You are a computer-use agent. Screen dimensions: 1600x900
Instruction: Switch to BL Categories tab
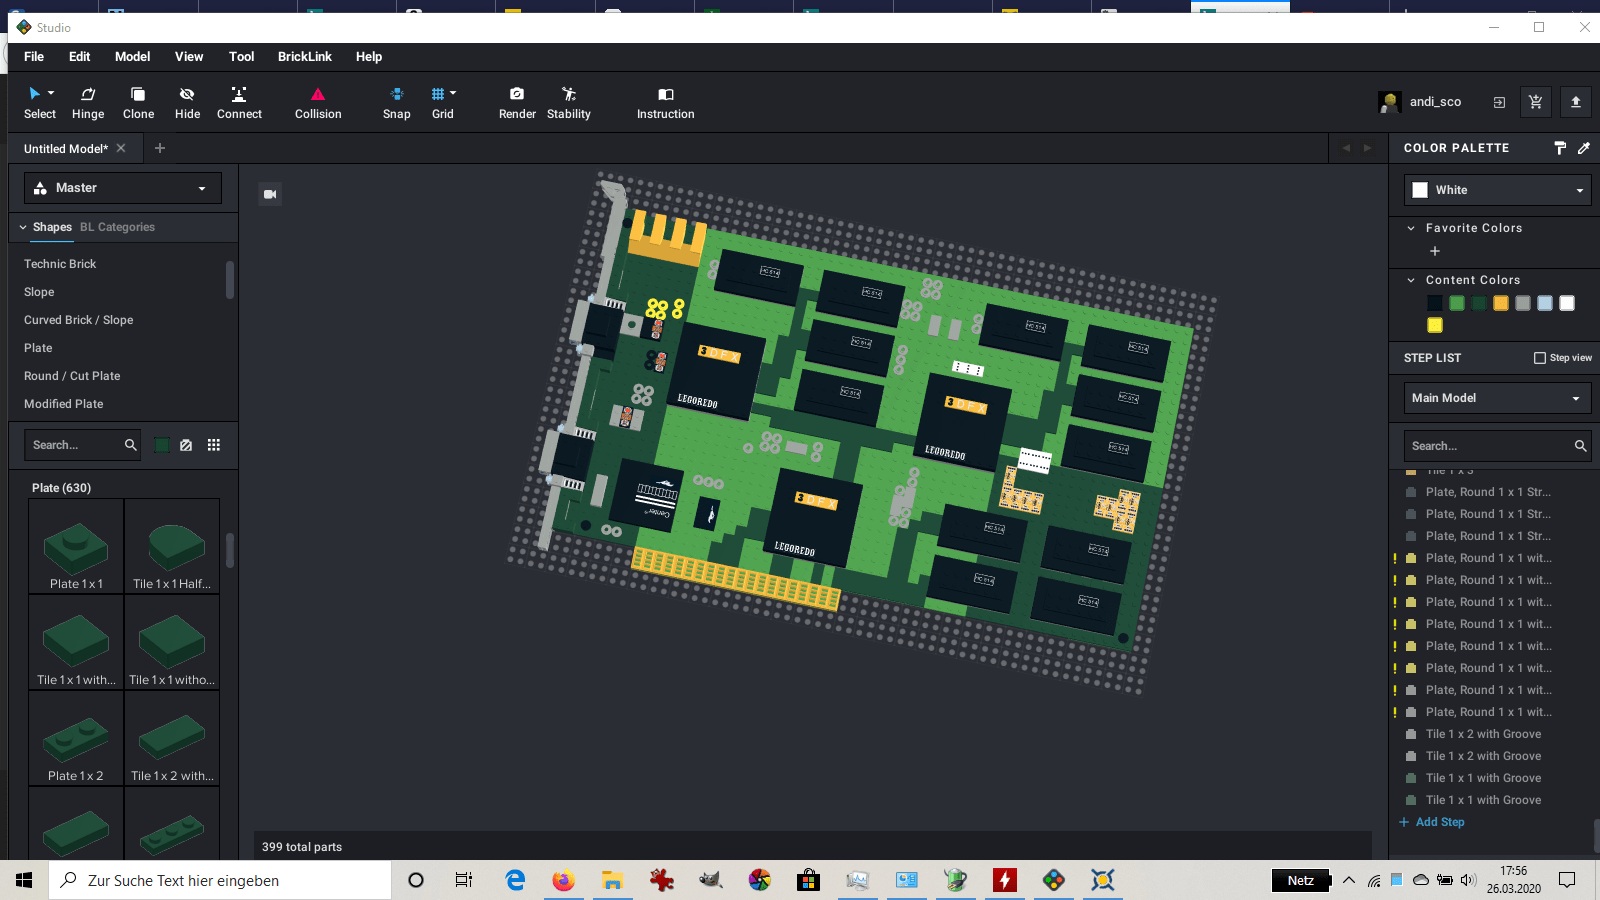117,227
